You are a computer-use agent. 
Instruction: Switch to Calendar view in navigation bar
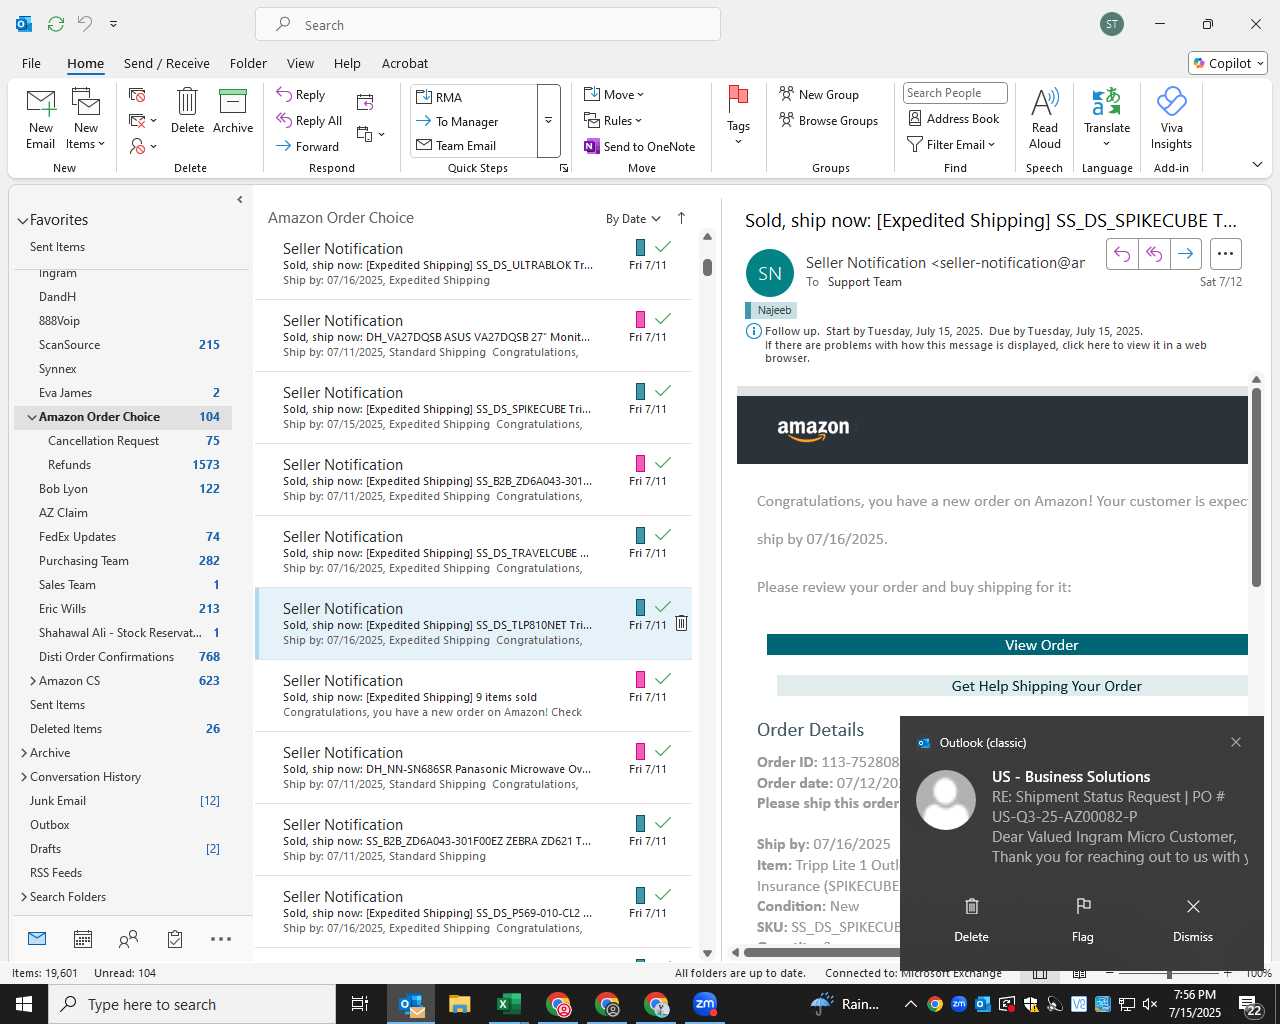point(83,939)
